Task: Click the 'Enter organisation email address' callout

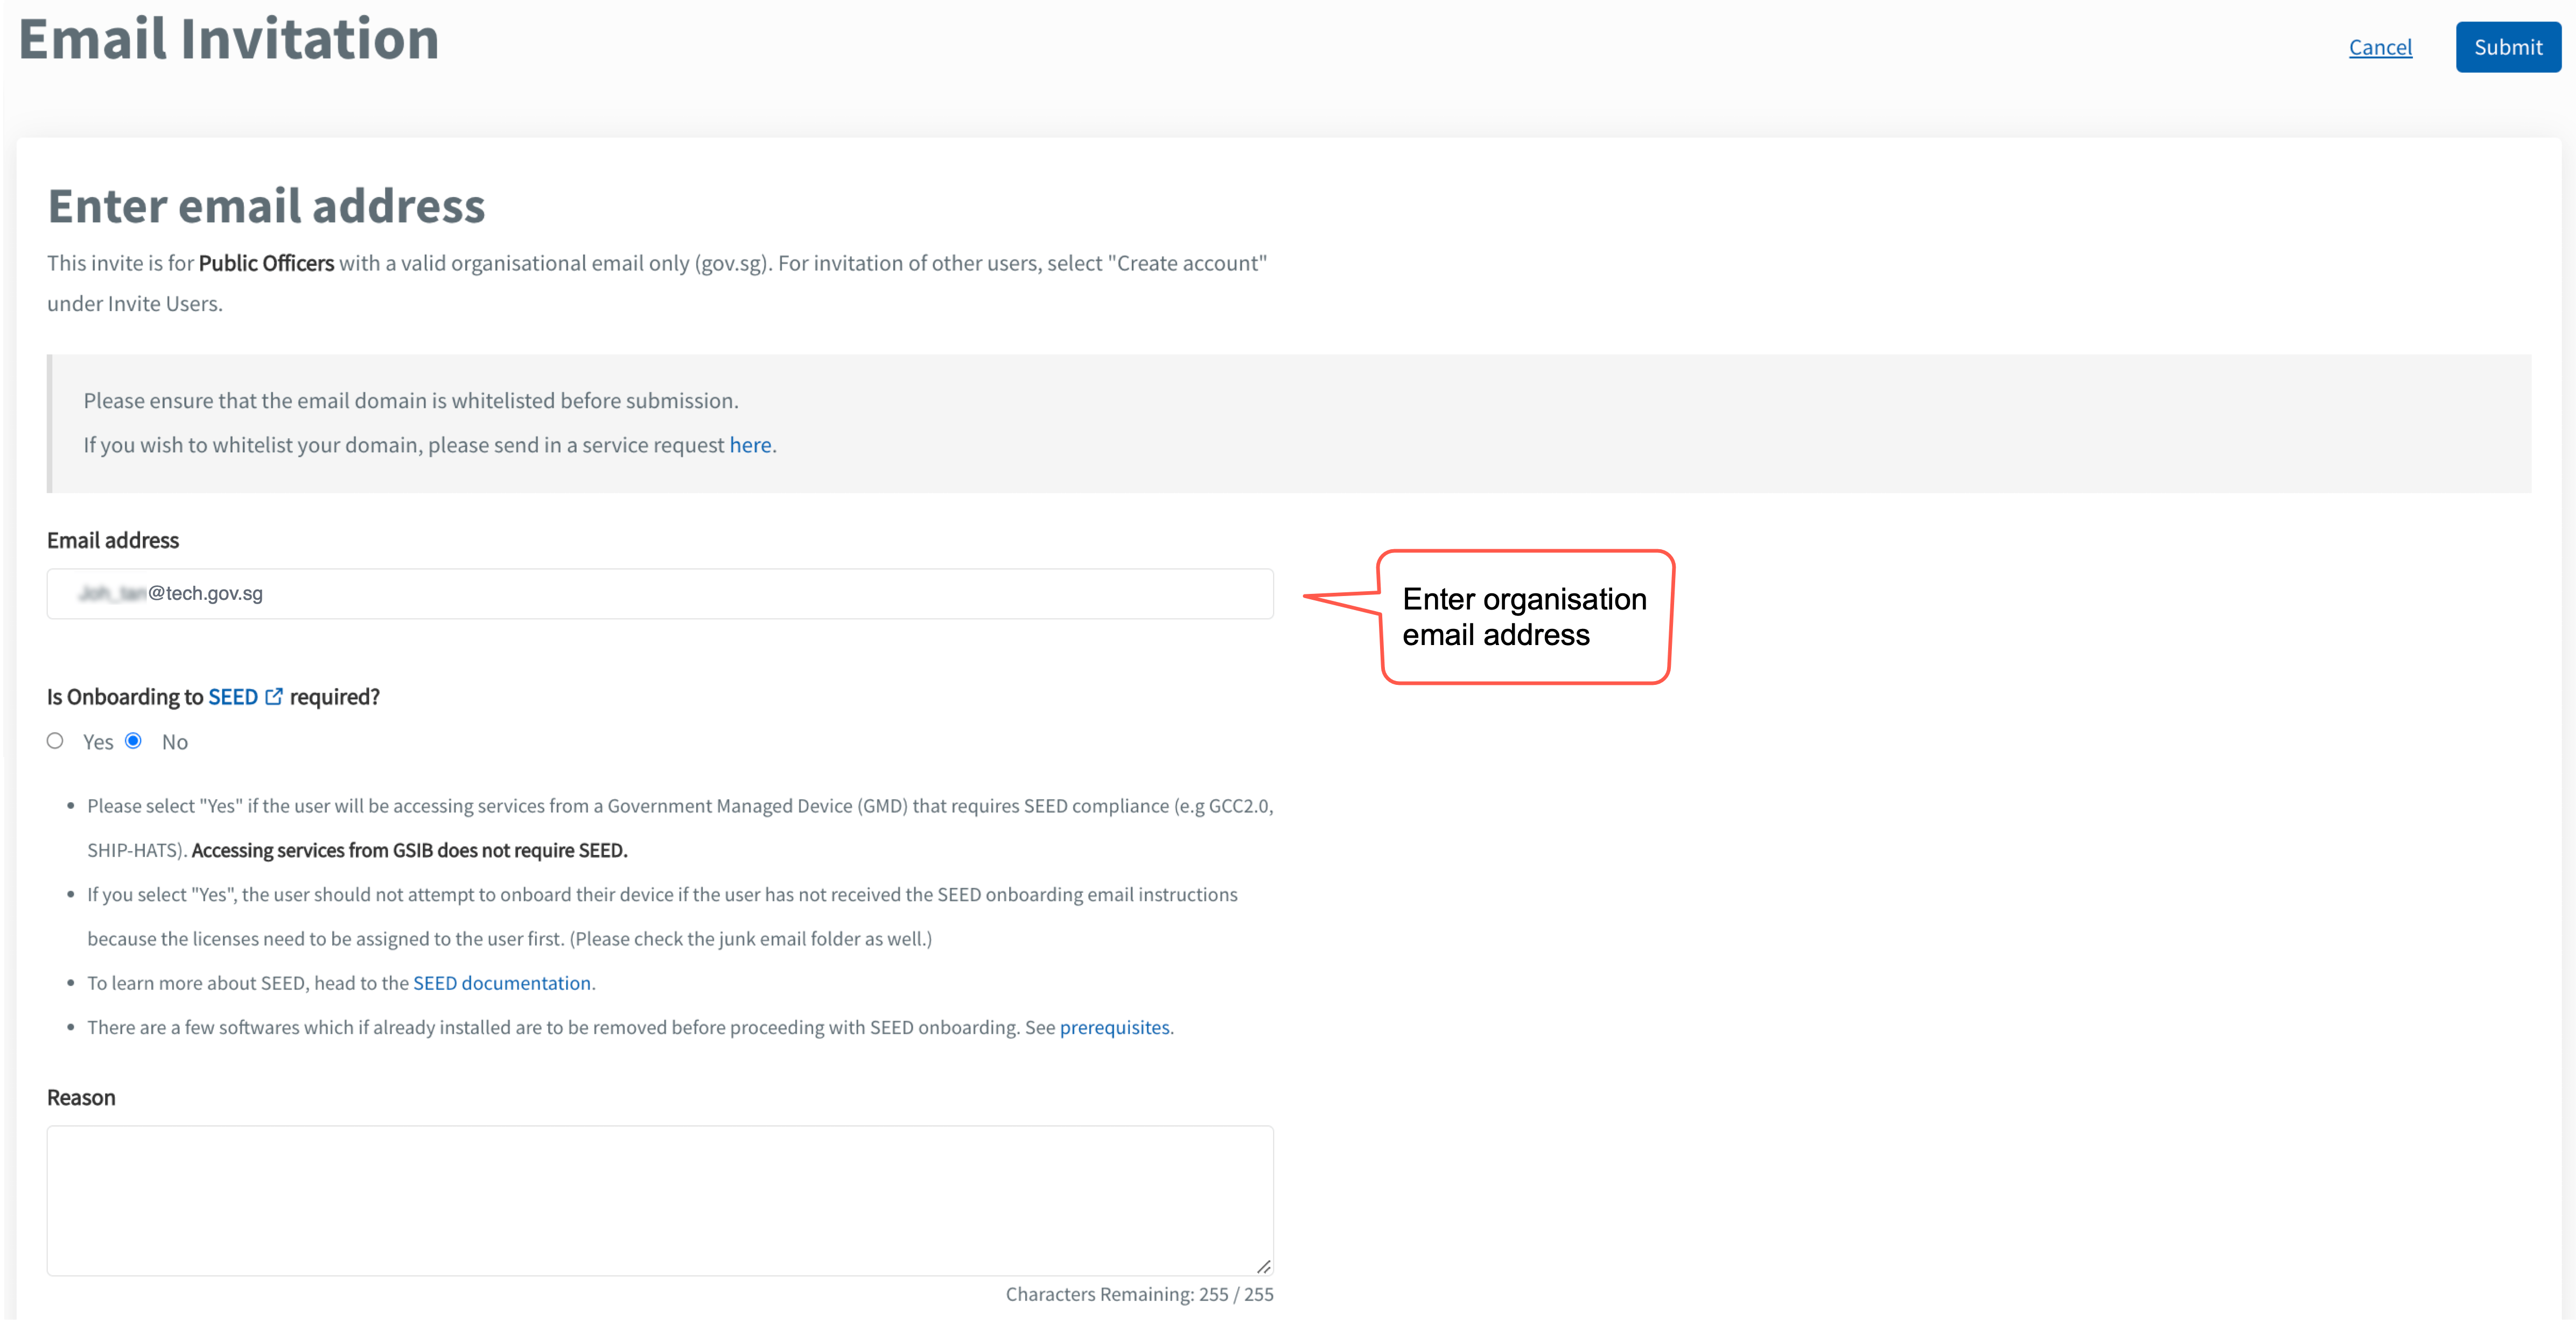Action: pyautogui.click(x=1524, y=617)
